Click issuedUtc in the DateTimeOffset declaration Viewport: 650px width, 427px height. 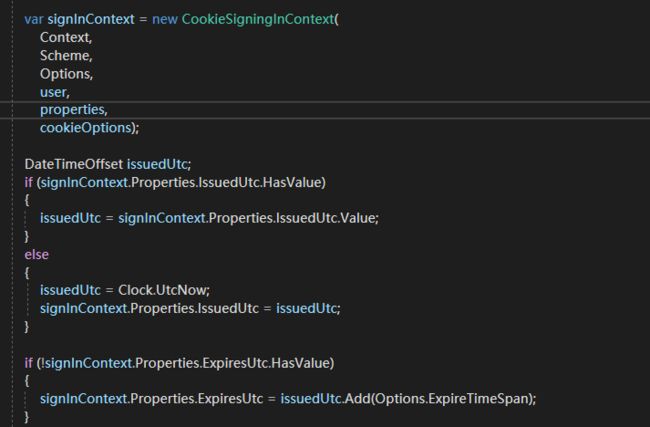tap(157, 164)
